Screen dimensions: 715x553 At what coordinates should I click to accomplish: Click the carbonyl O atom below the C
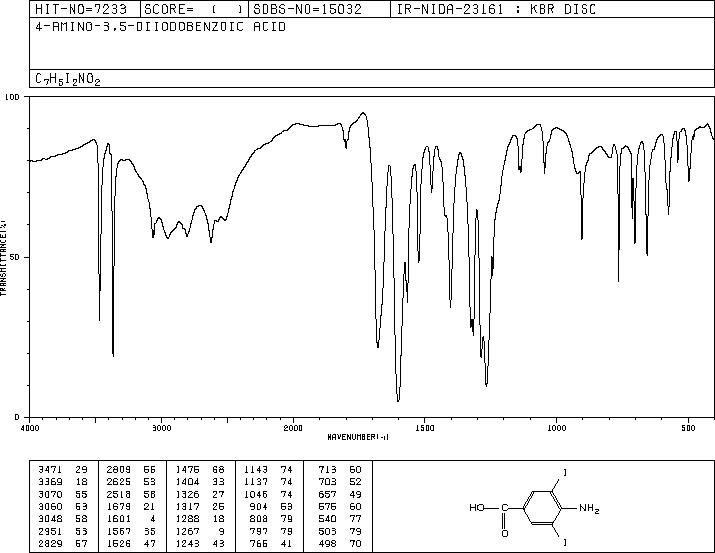[505, 533]
